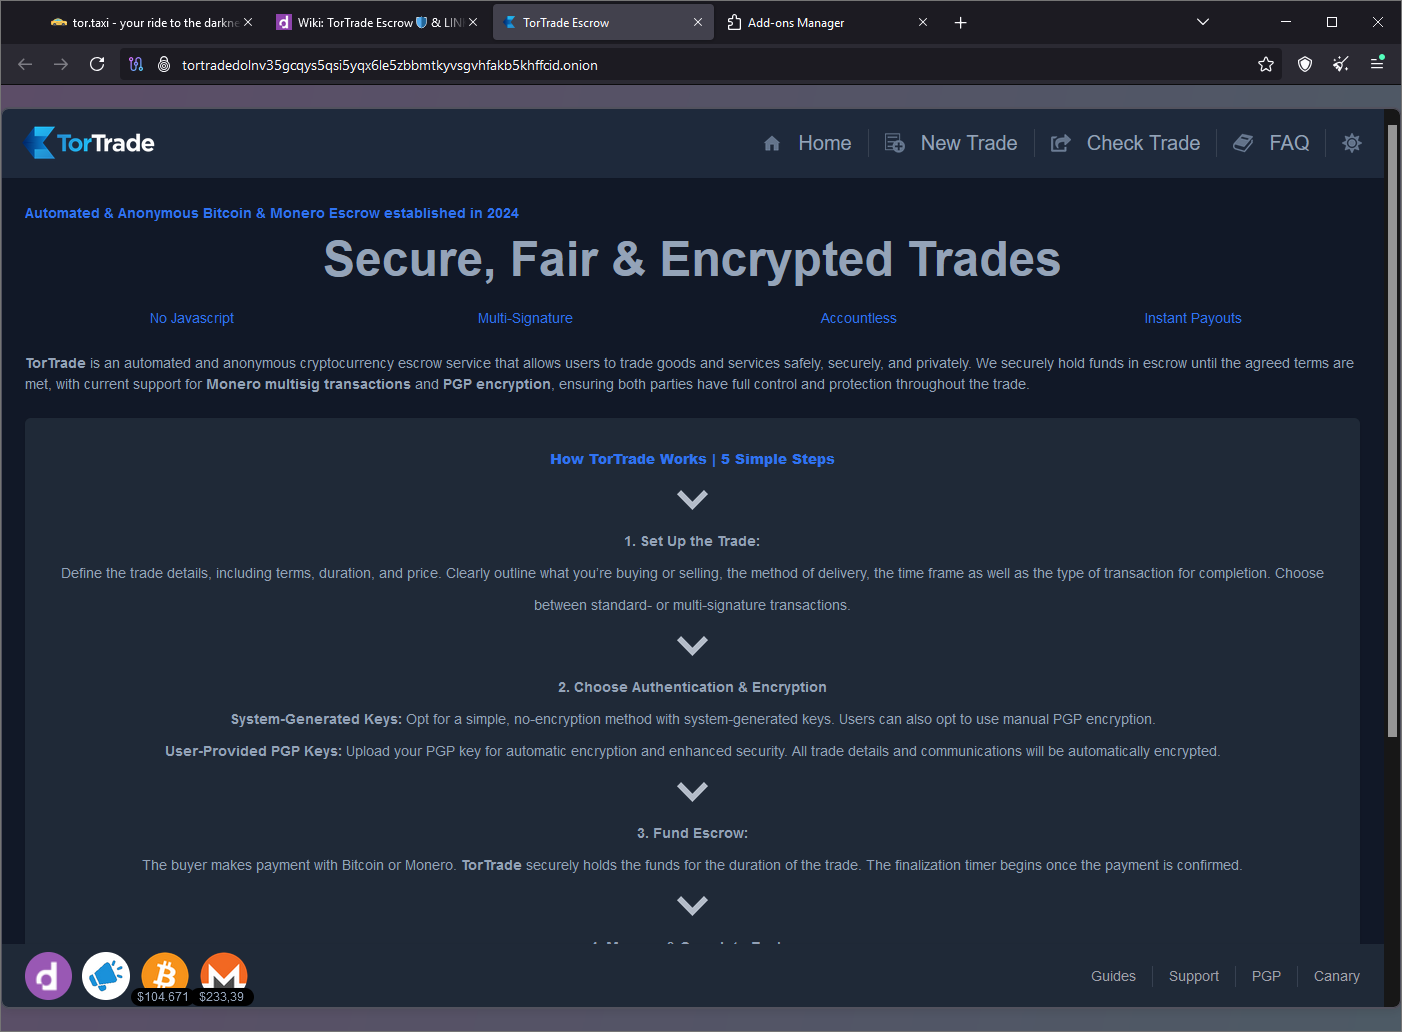Viewport: 1402px width, 1032px height.
Task: Click the FAQ book icon
Action: pyautogui.click(x=1243, y=143)
